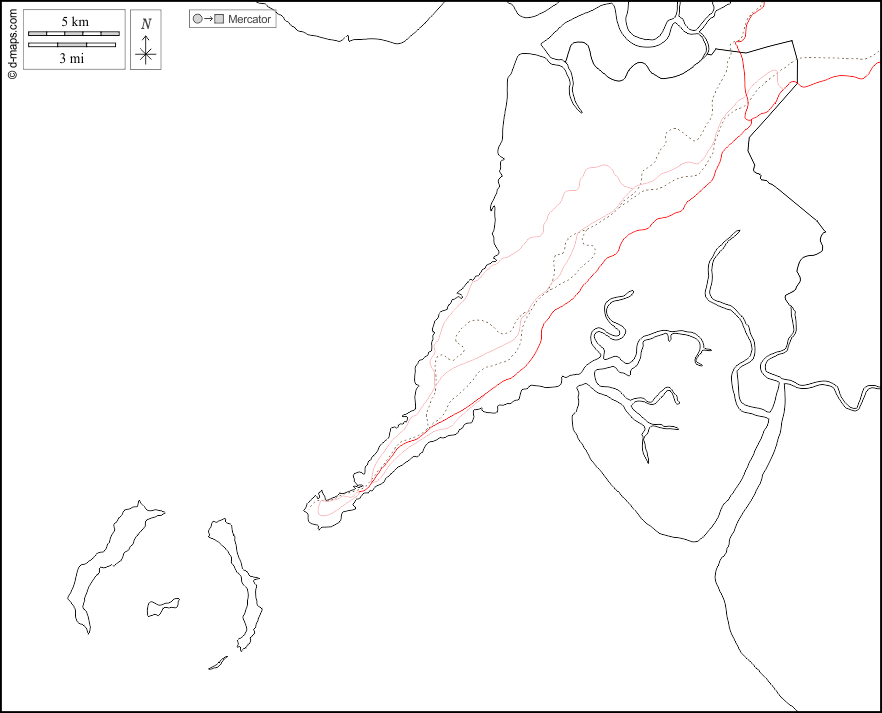Click the letter N above compass
This screenshot has width=882, height=713.
[146, 24]
